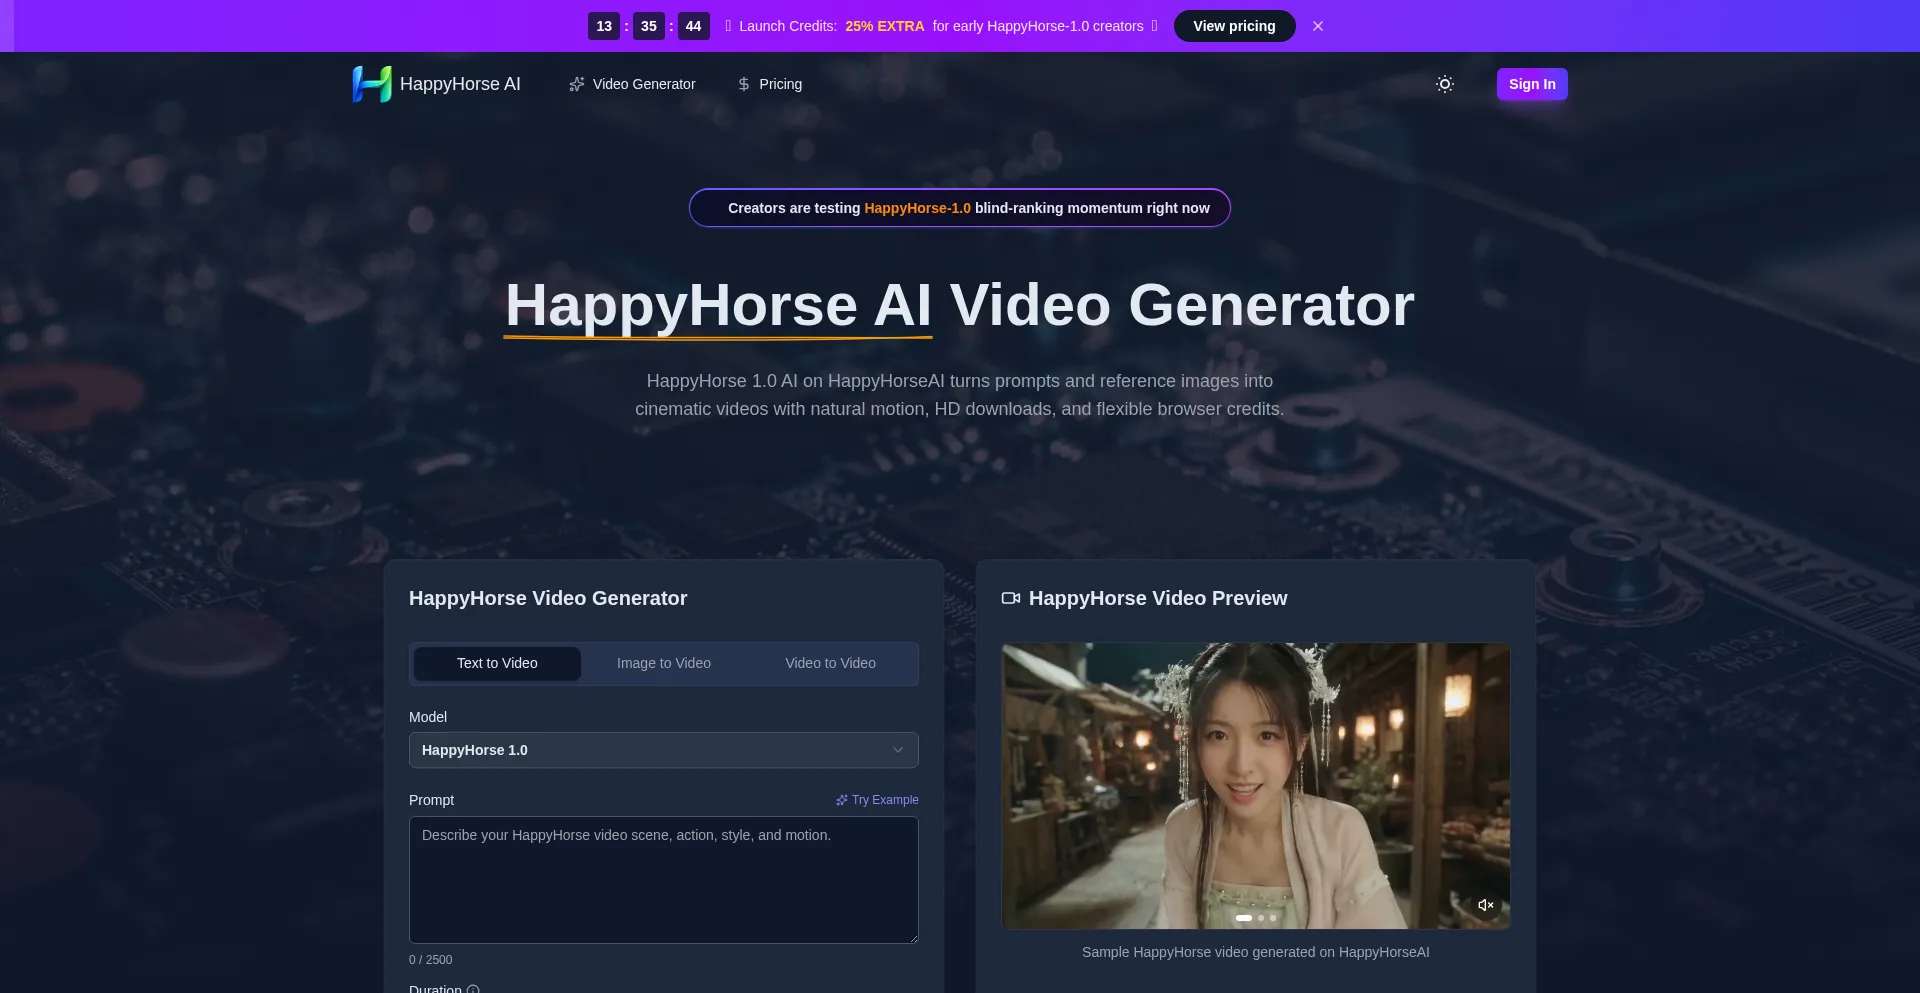Open the Pricing nav link
The width and height of the screenshot is (1920, 993).
point(769,84)
